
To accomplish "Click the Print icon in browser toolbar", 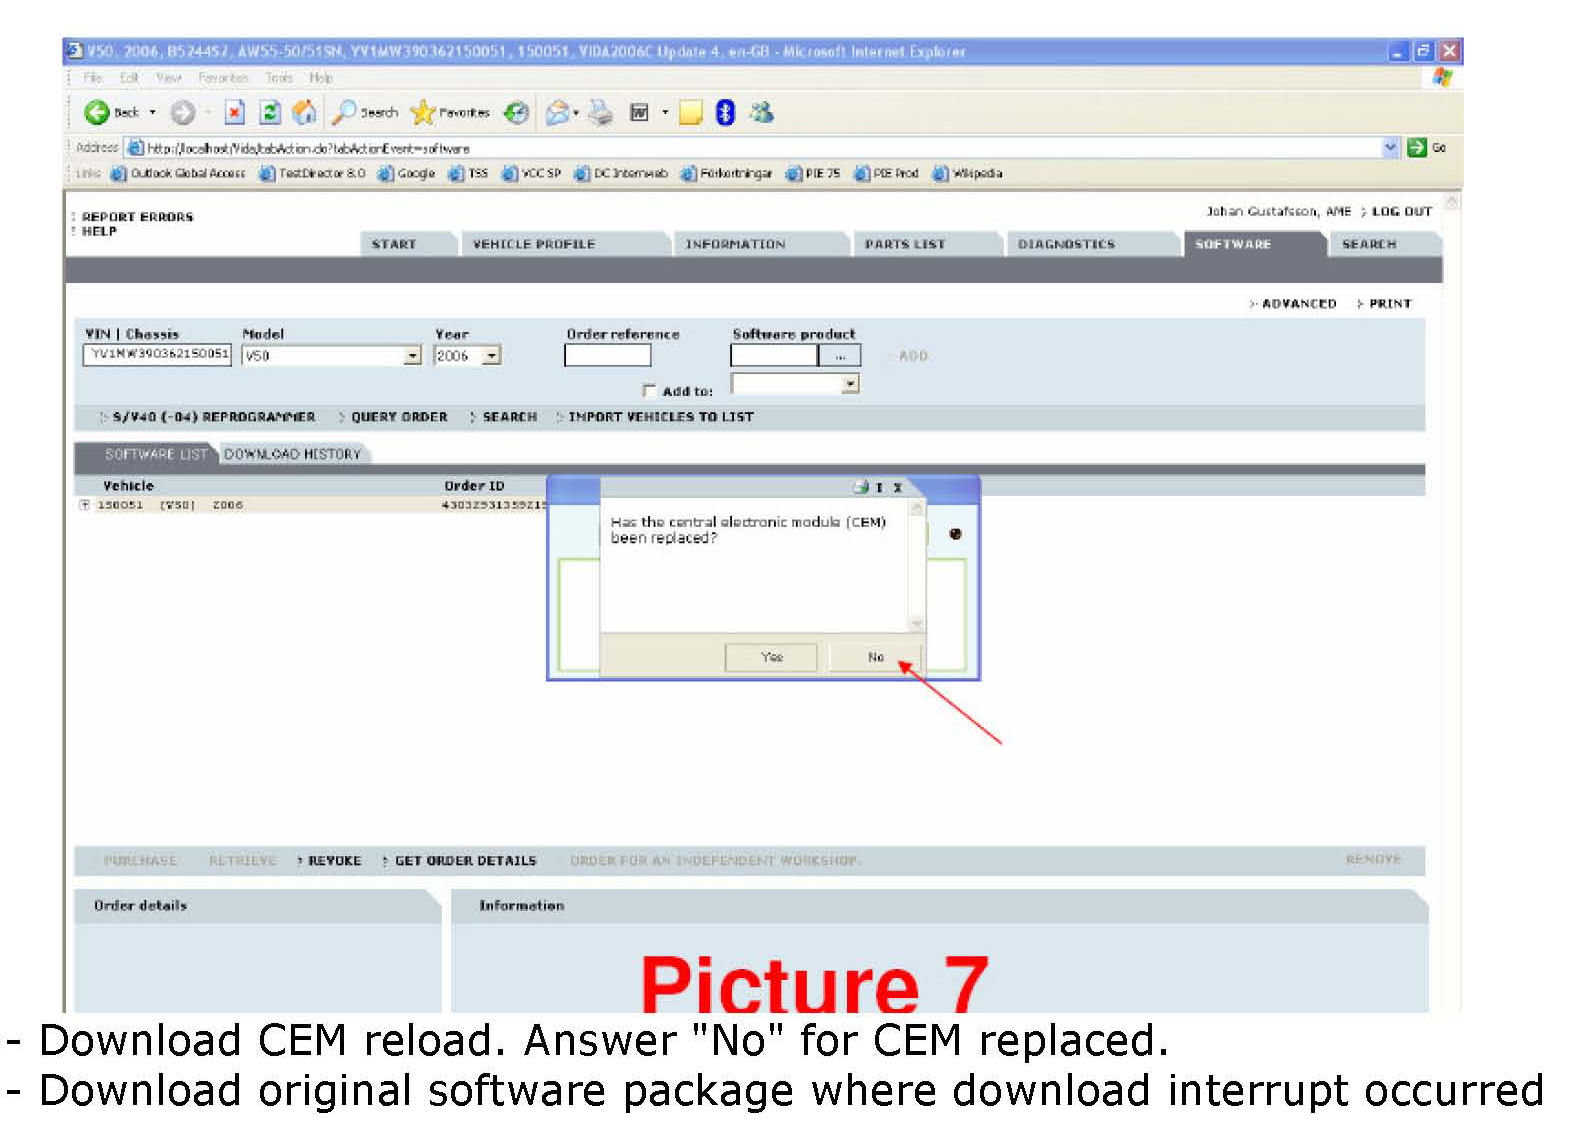I will pos(600,113).
